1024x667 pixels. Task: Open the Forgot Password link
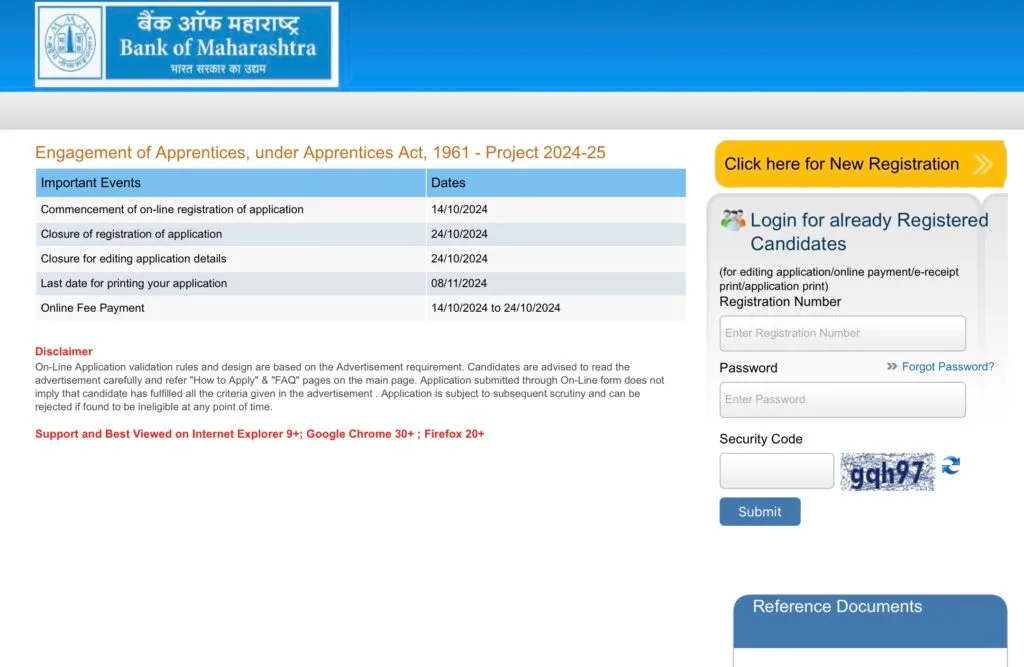pos(948,366)
